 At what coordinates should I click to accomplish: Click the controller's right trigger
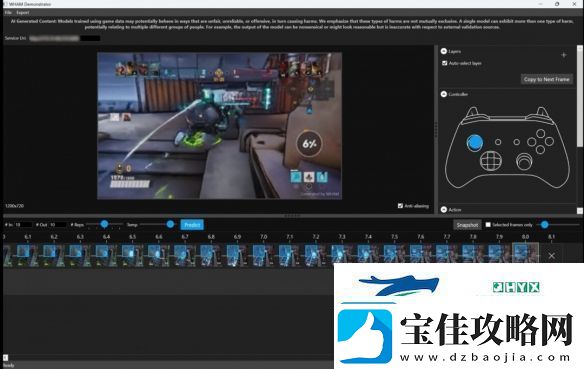[x=542, y=112]
